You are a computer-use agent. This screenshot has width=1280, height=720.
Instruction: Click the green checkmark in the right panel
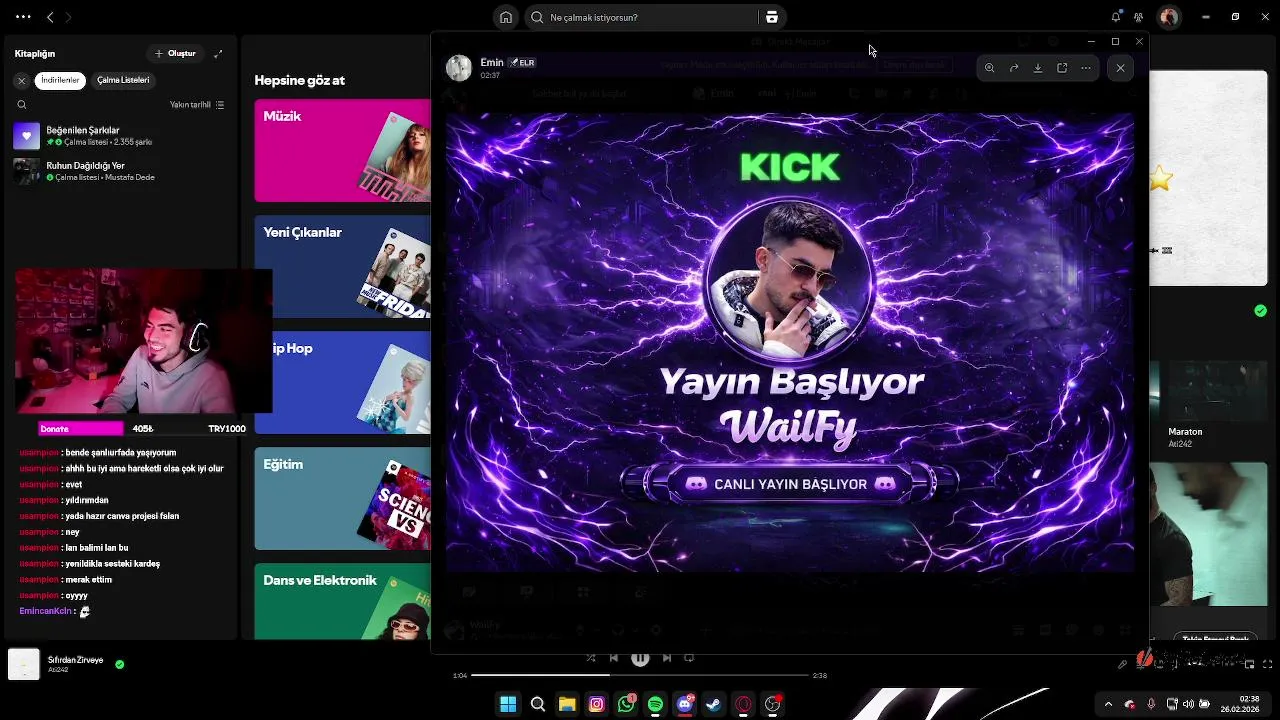[1260, 311]
